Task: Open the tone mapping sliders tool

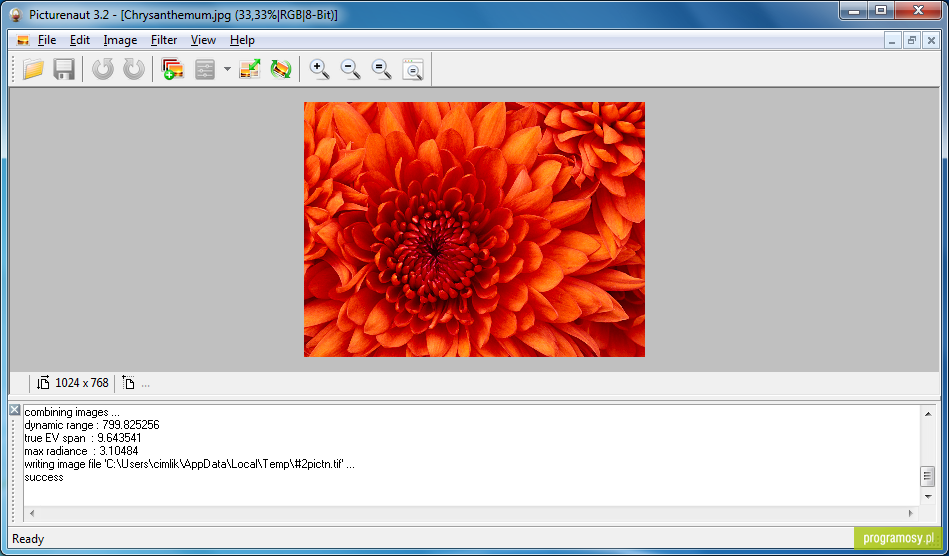Action: (x=205, y=69)
